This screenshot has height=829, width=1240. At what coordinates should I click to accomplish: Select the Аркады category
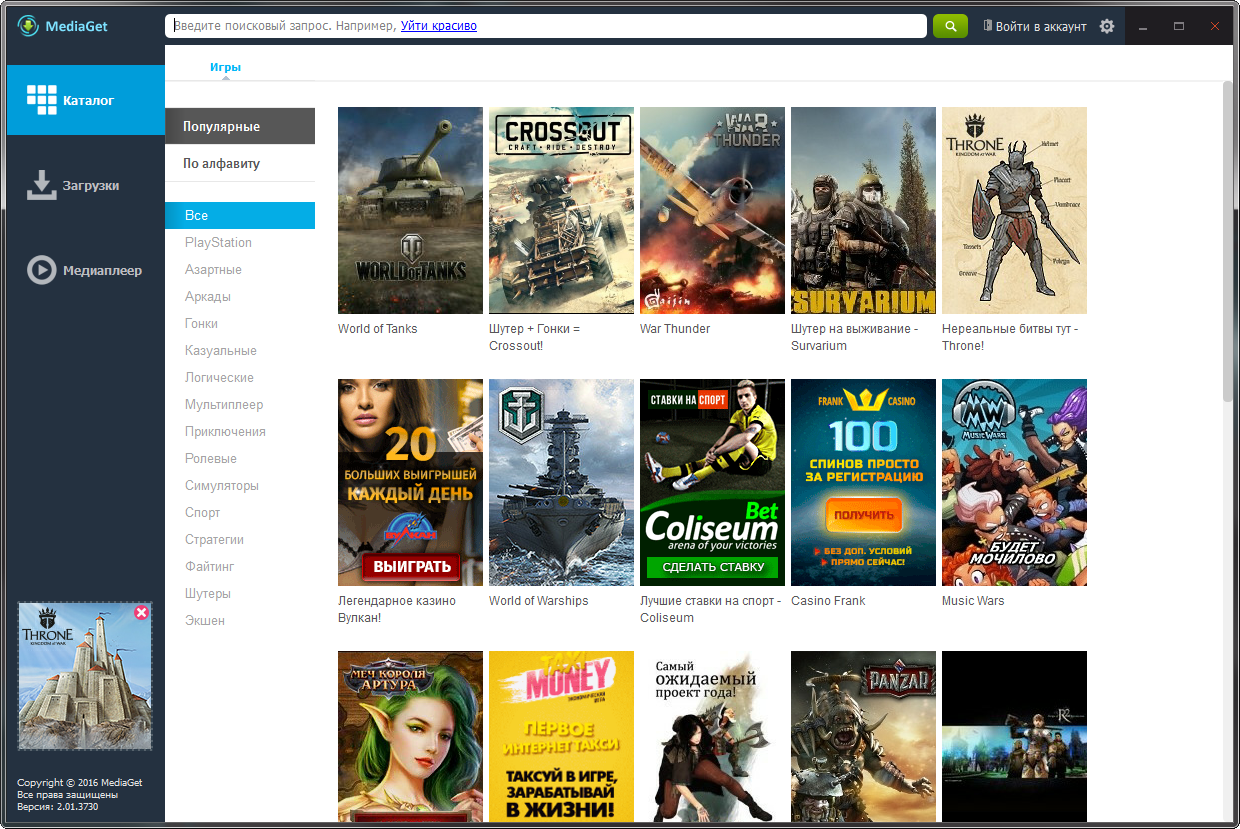pyautogui.click(x=208, y=297)
